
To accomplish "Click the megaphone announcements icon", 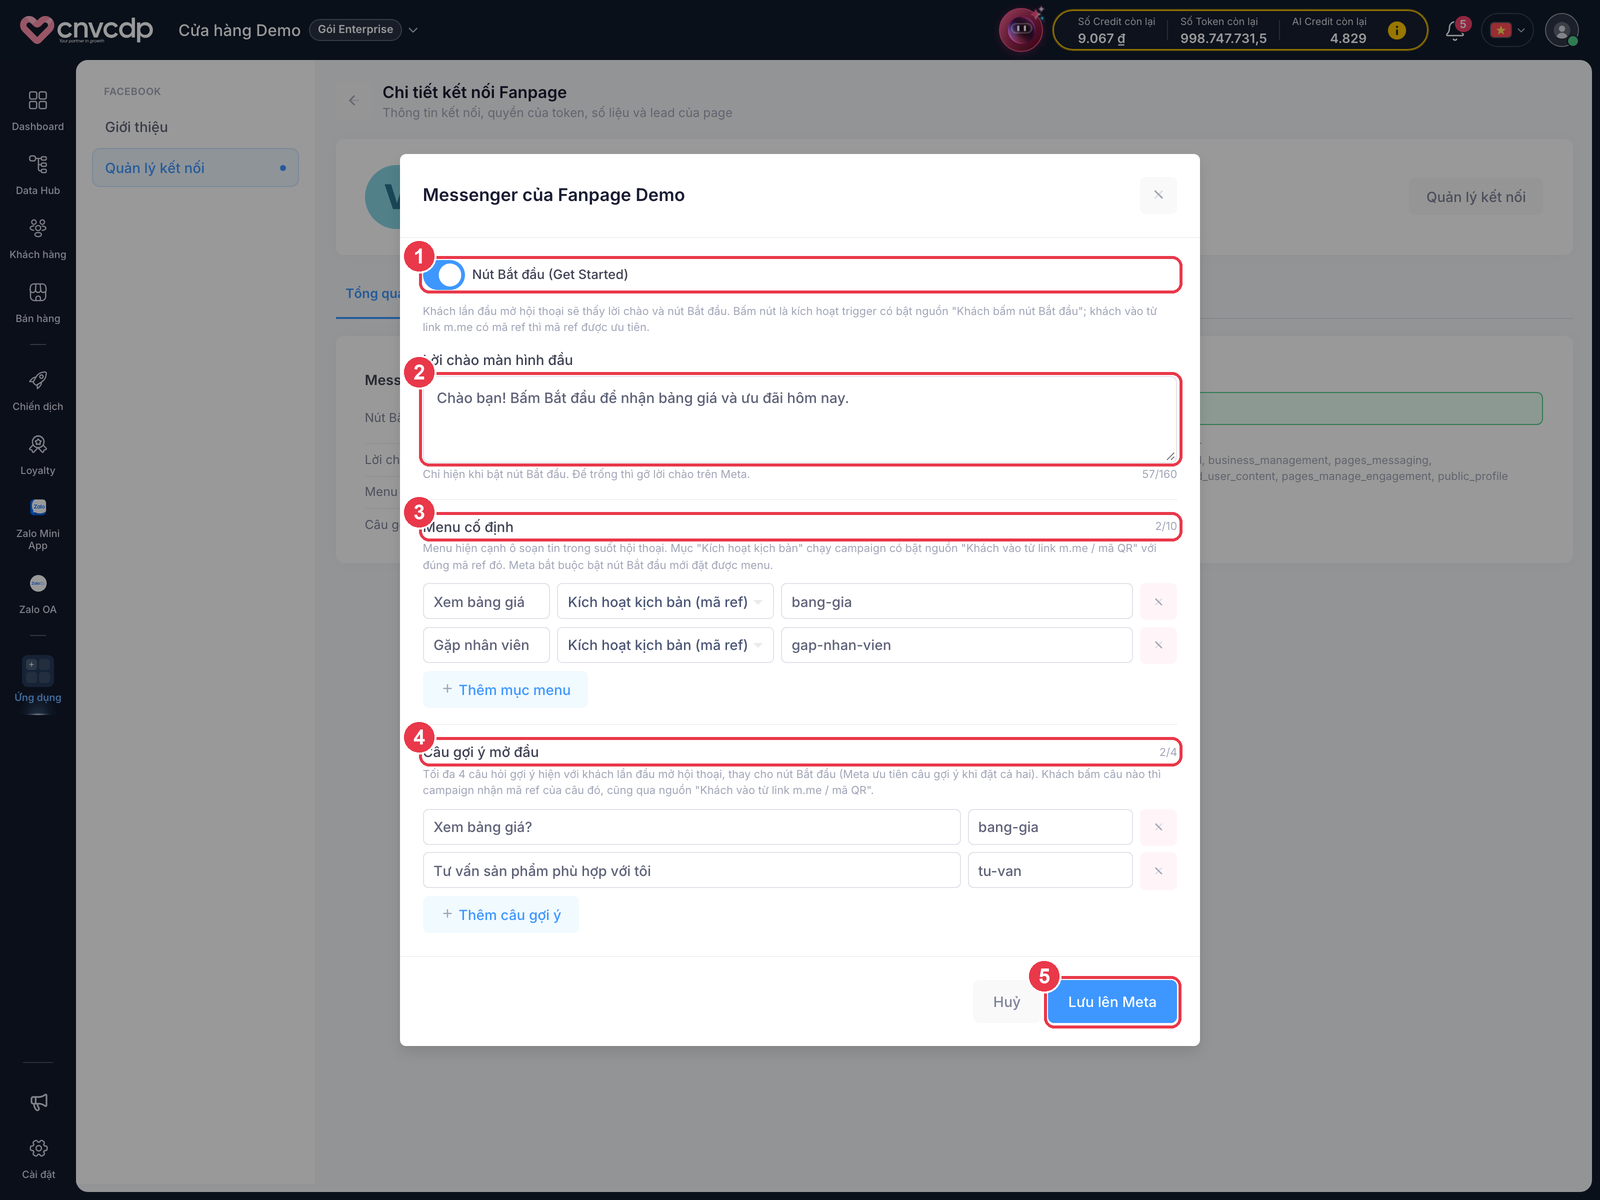I will tap(38, 1101).
